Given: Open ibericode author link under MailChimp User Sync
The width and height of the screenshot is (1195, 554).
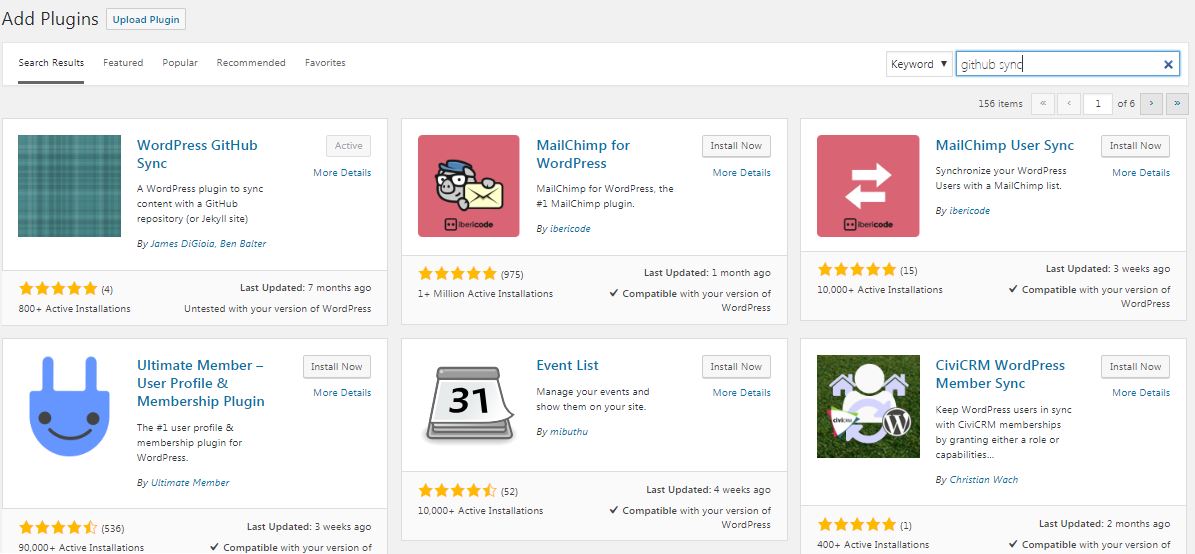Looking at the screenshot, I should click(969, 210).
